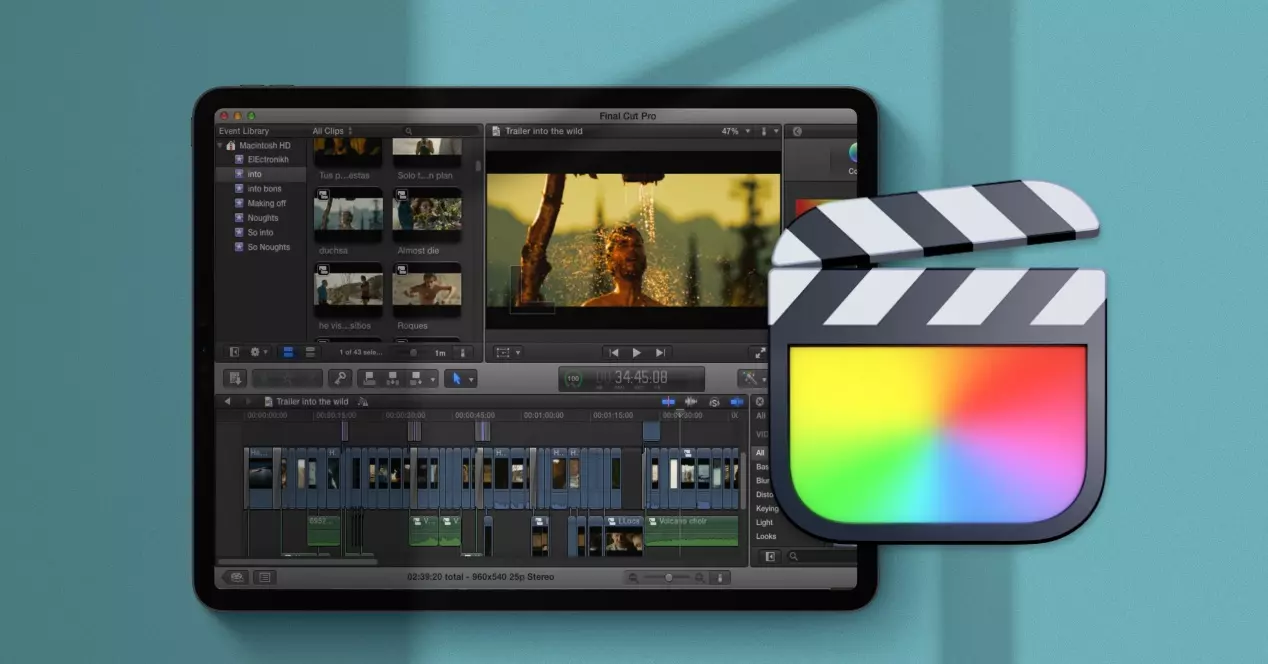Click the timeline zoom in magnifier
The image size is (1268, 664).
[699, 577]
